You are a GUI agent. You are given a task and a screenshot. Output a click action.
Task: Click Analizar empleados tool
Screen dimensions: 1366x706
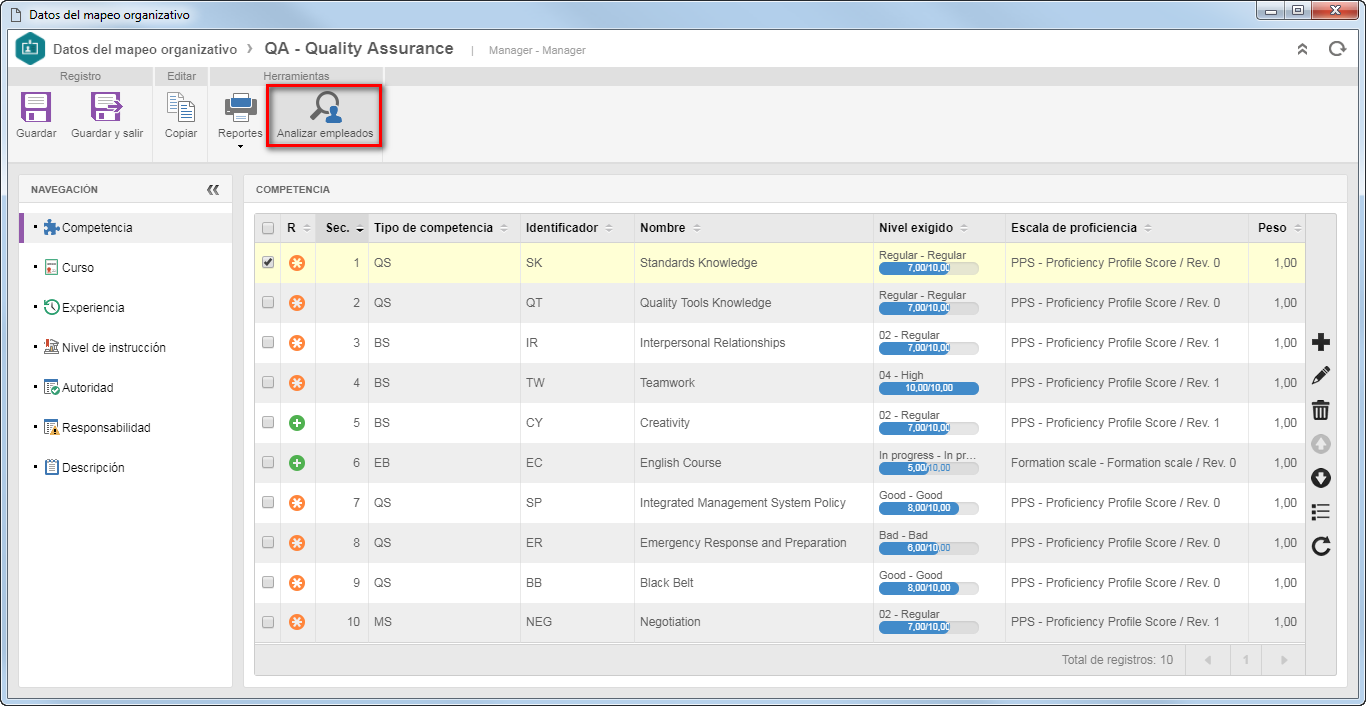(x=325, y=116)
